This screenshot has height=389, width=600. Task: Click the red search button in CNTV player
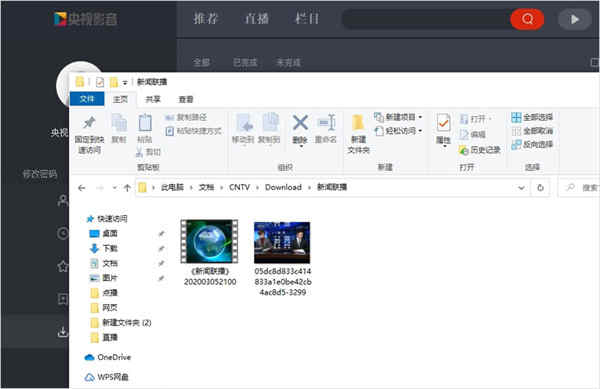(527, 19)
